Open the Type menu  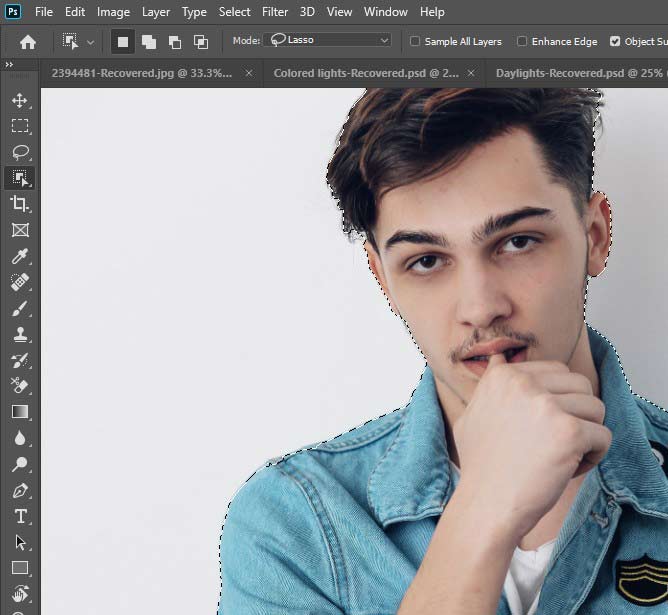(194, 12)
